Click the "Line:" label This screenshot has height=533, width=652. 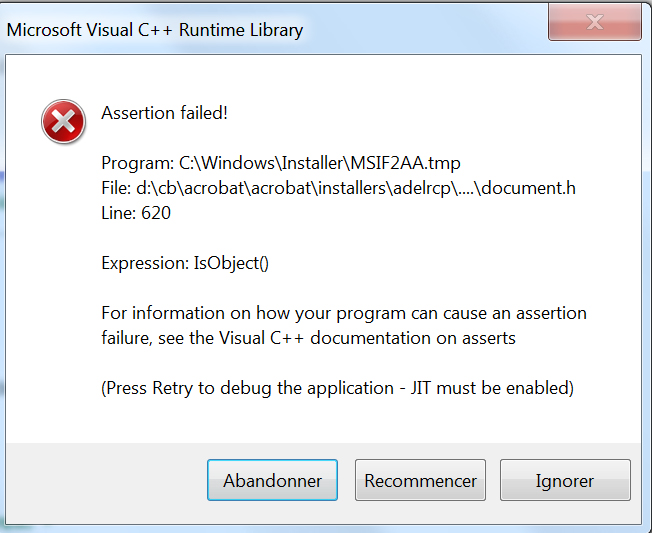pos(119,213)
